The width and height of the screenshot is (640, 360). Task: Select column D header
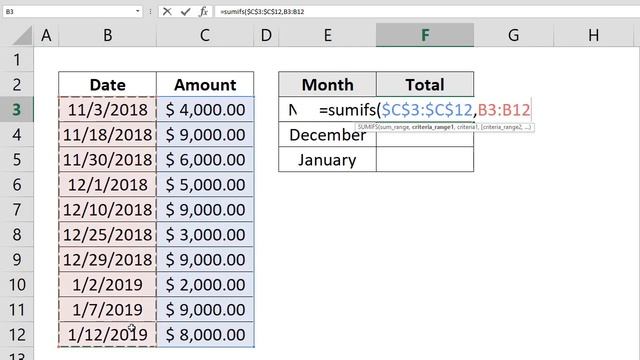266,35
